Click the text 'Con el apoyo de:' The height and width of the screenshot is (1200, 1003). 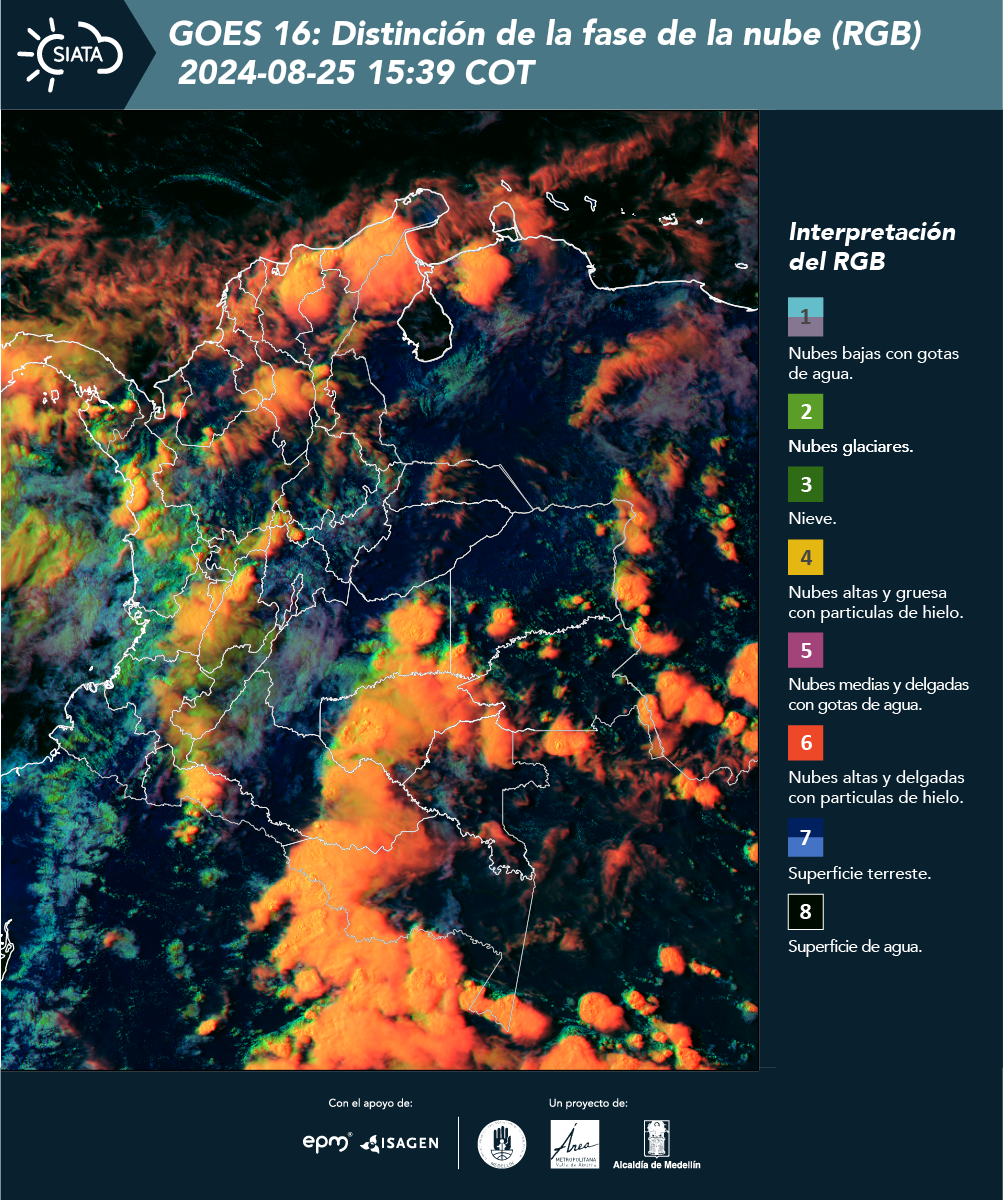tap(370, 1103)
